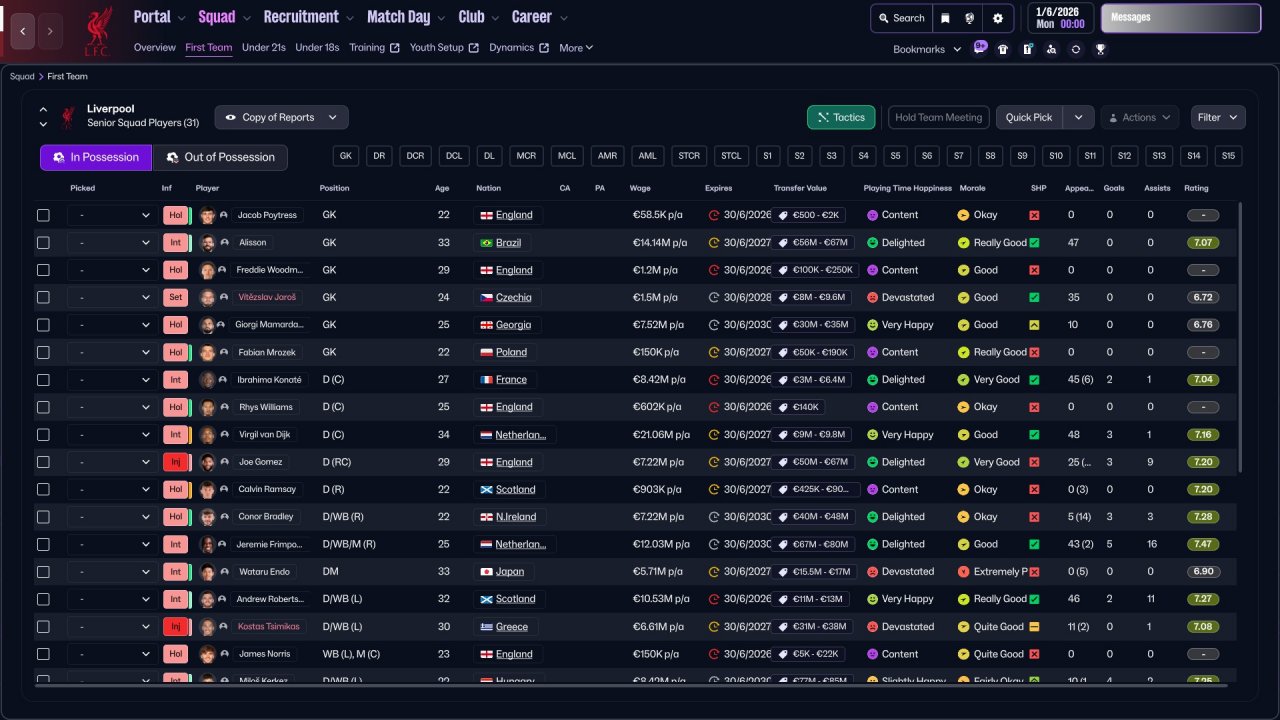Go back using the left arrow button
1280x720 pixels.
tap(22, 31)
